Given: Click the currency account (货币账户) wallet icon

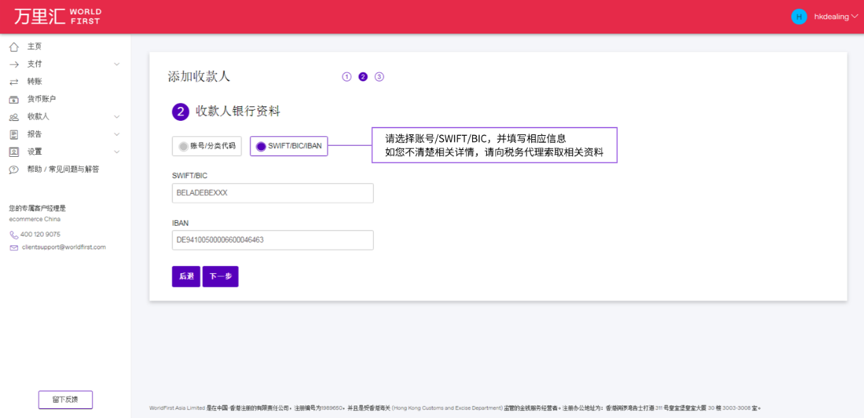Looking at the screenshot, I should coord(13,99).
